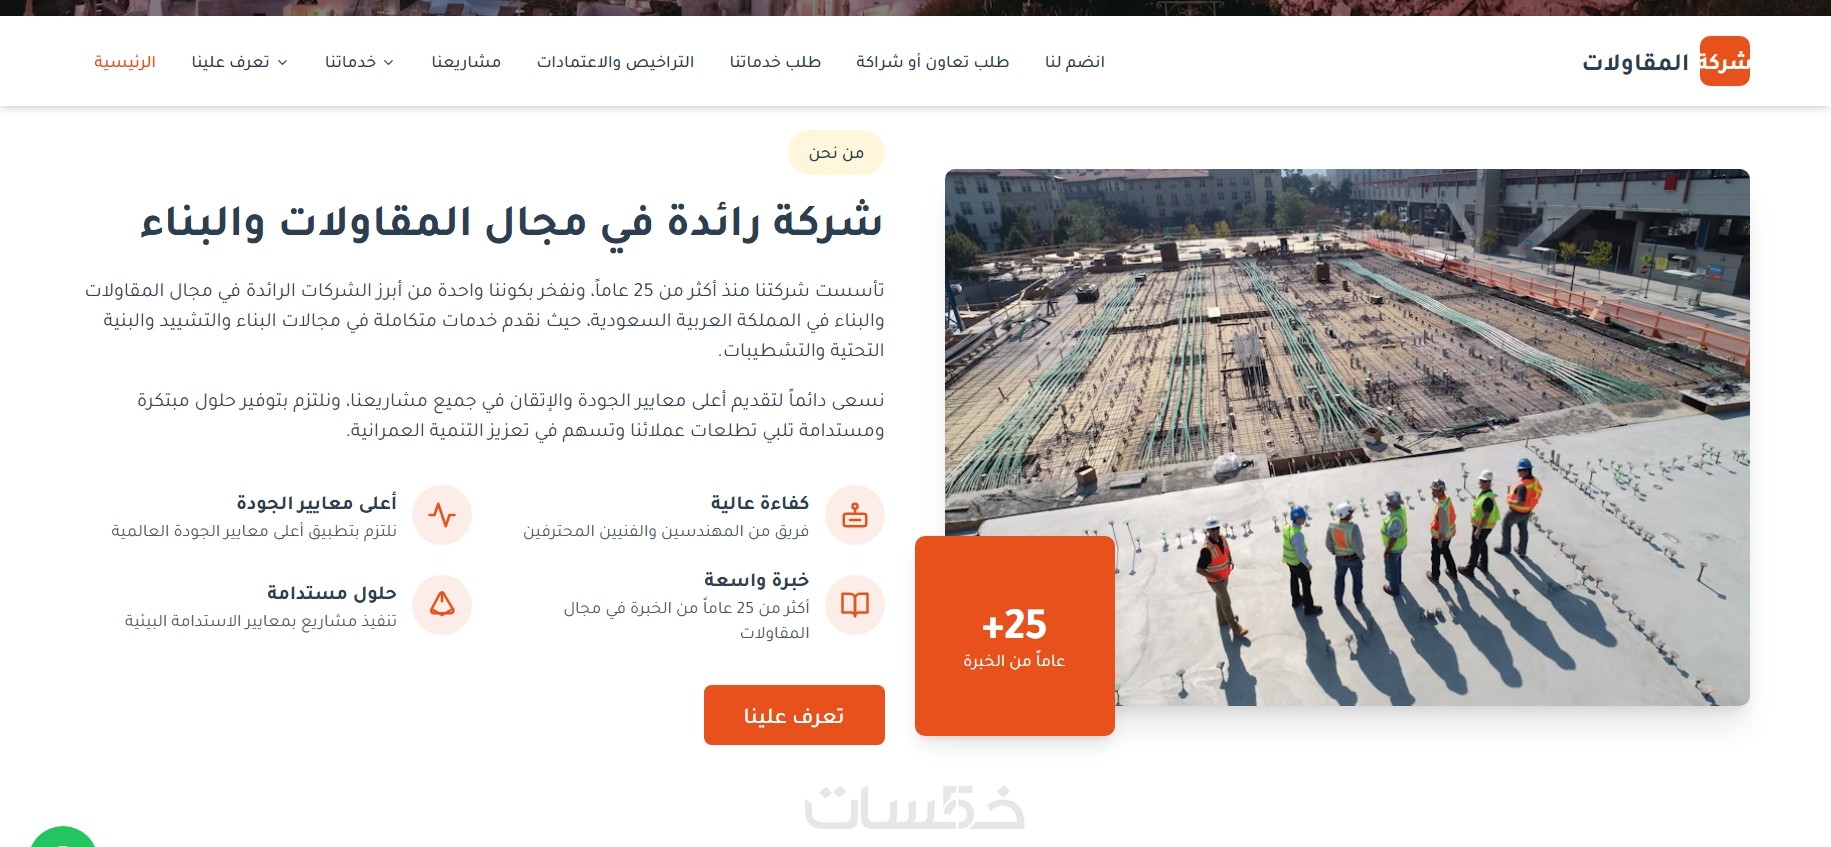This screenshot has height=847, width=1831.
Task: Go to الرئيسية home menu item
Action: 125,62
